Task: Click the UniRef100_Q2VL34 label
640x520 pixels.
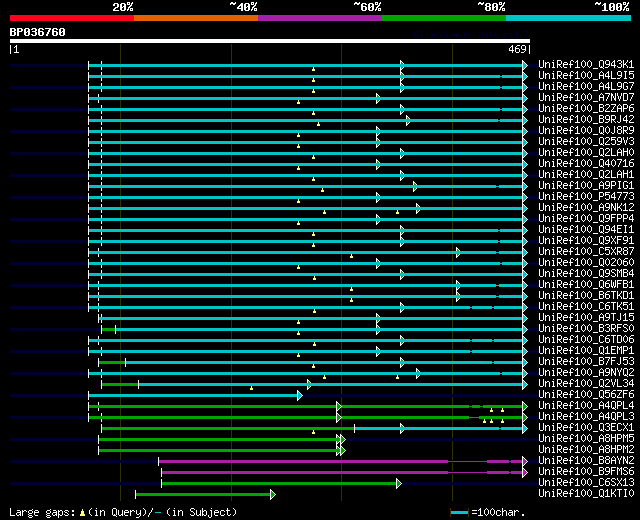Action: coord(586,384)
